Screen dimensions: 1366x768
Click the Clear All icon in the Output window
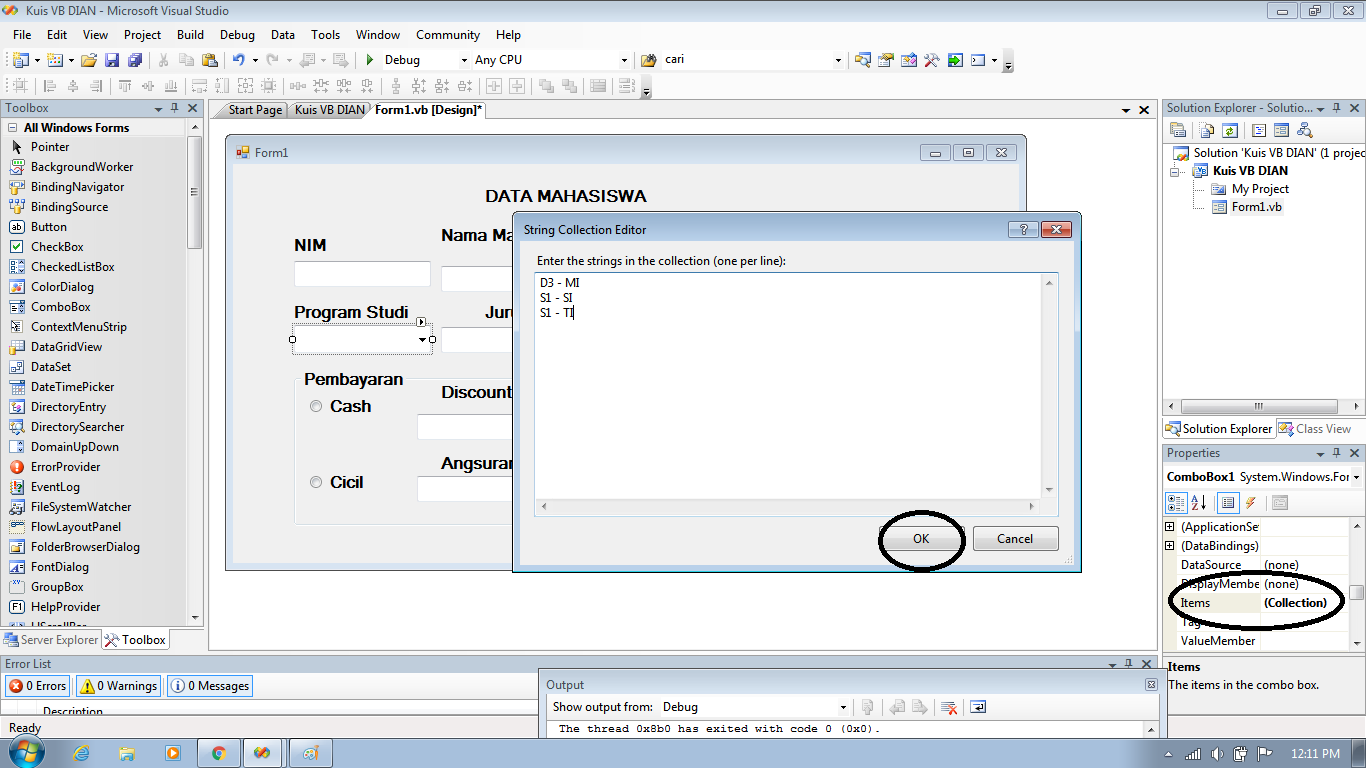pos(949,707)
